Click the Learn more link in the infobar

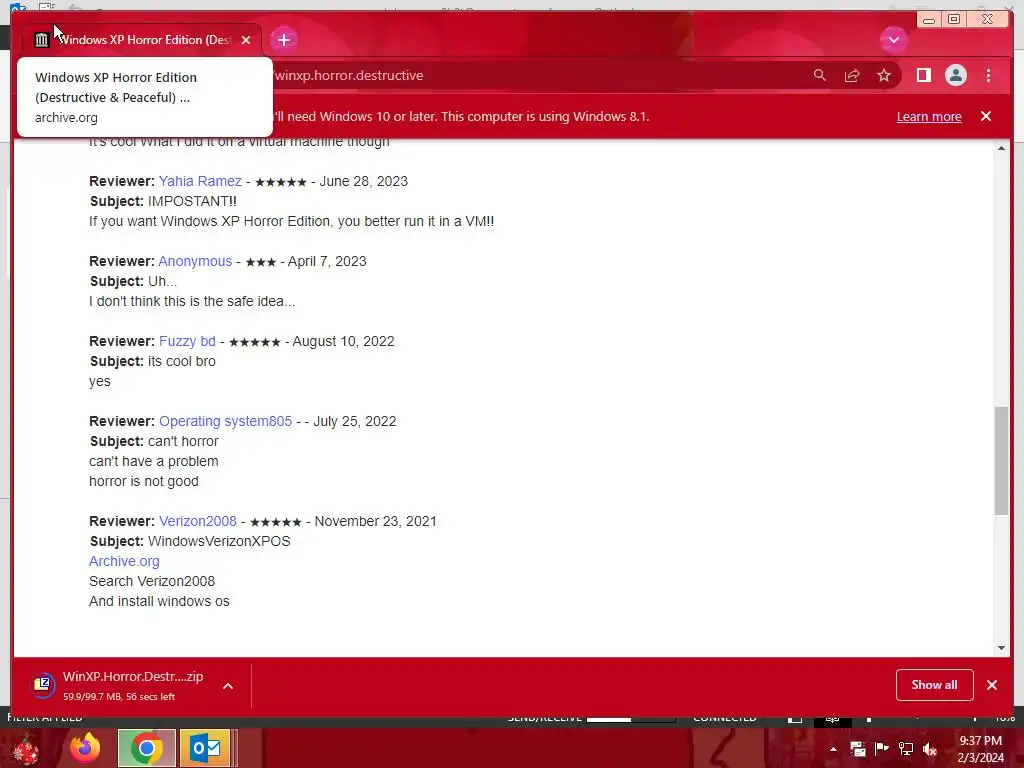929,117
